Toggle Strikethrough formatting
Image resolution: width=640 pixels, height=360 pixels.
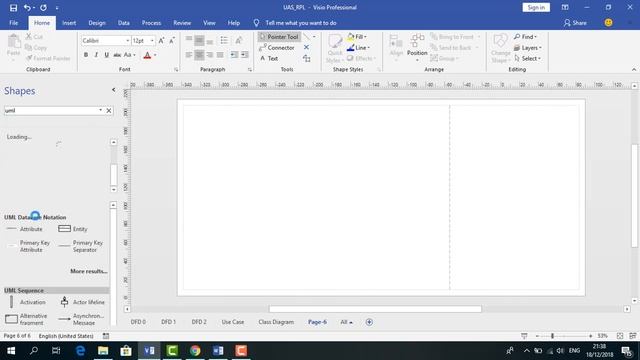tap(117, 55)
